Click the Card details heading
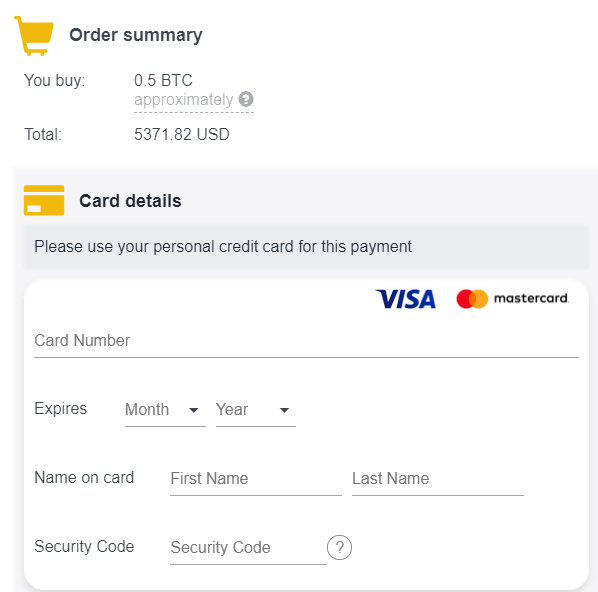The width and height of the screenshot is (598, 592). click(130, 201)
